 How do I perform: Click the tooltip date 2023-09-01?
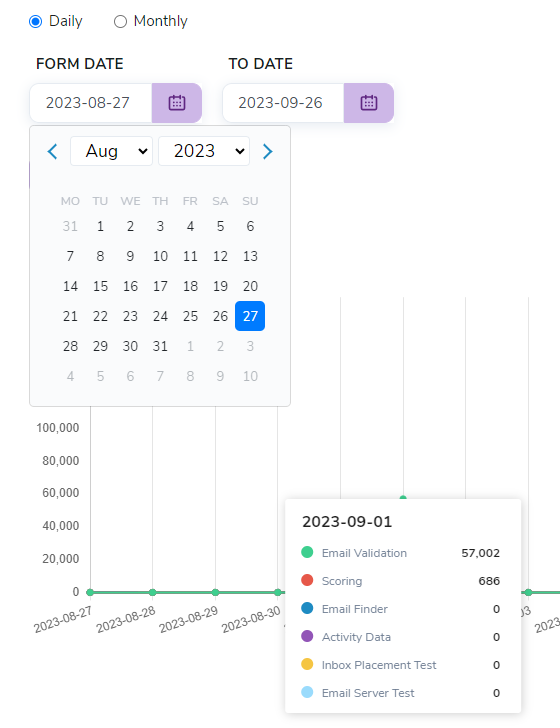click(x=347, y=521)
